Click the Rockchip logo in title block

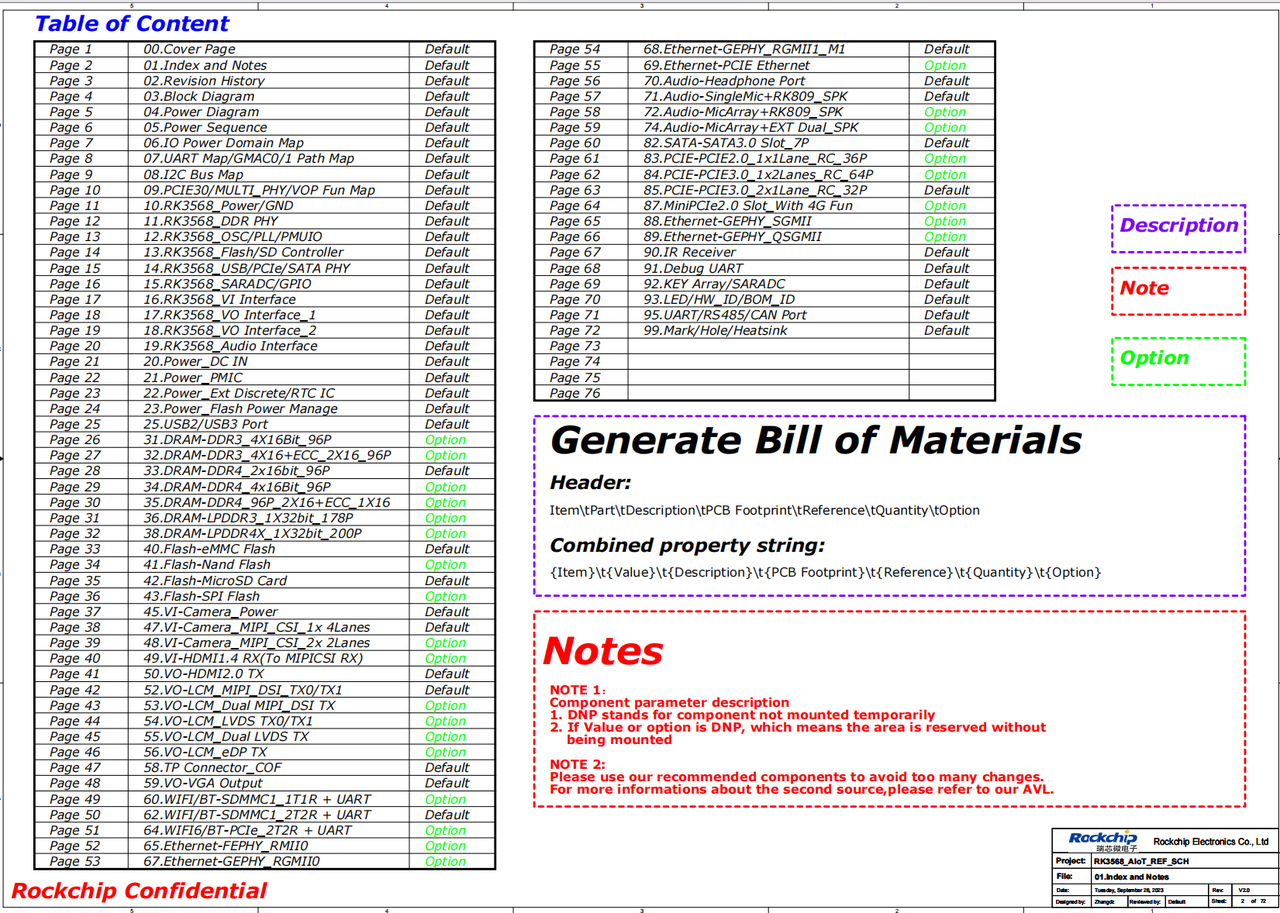tap(1102, 840)
